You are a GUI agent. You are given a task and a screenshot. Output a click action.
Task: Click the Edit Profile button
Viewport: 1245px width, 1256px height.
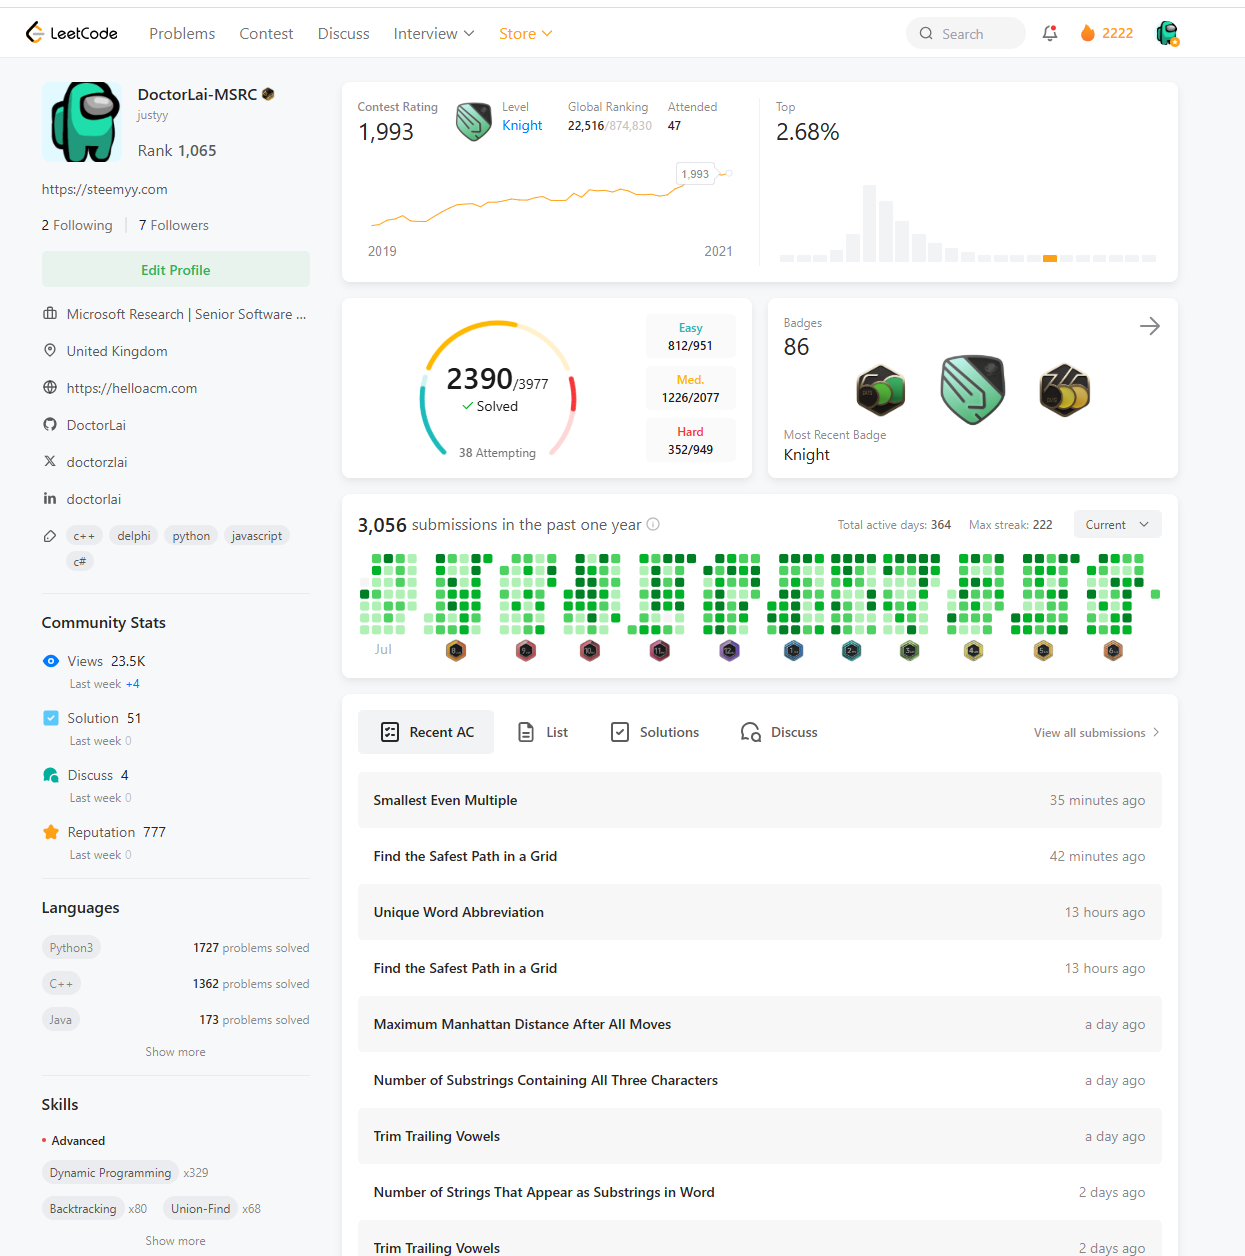(176, 270)
